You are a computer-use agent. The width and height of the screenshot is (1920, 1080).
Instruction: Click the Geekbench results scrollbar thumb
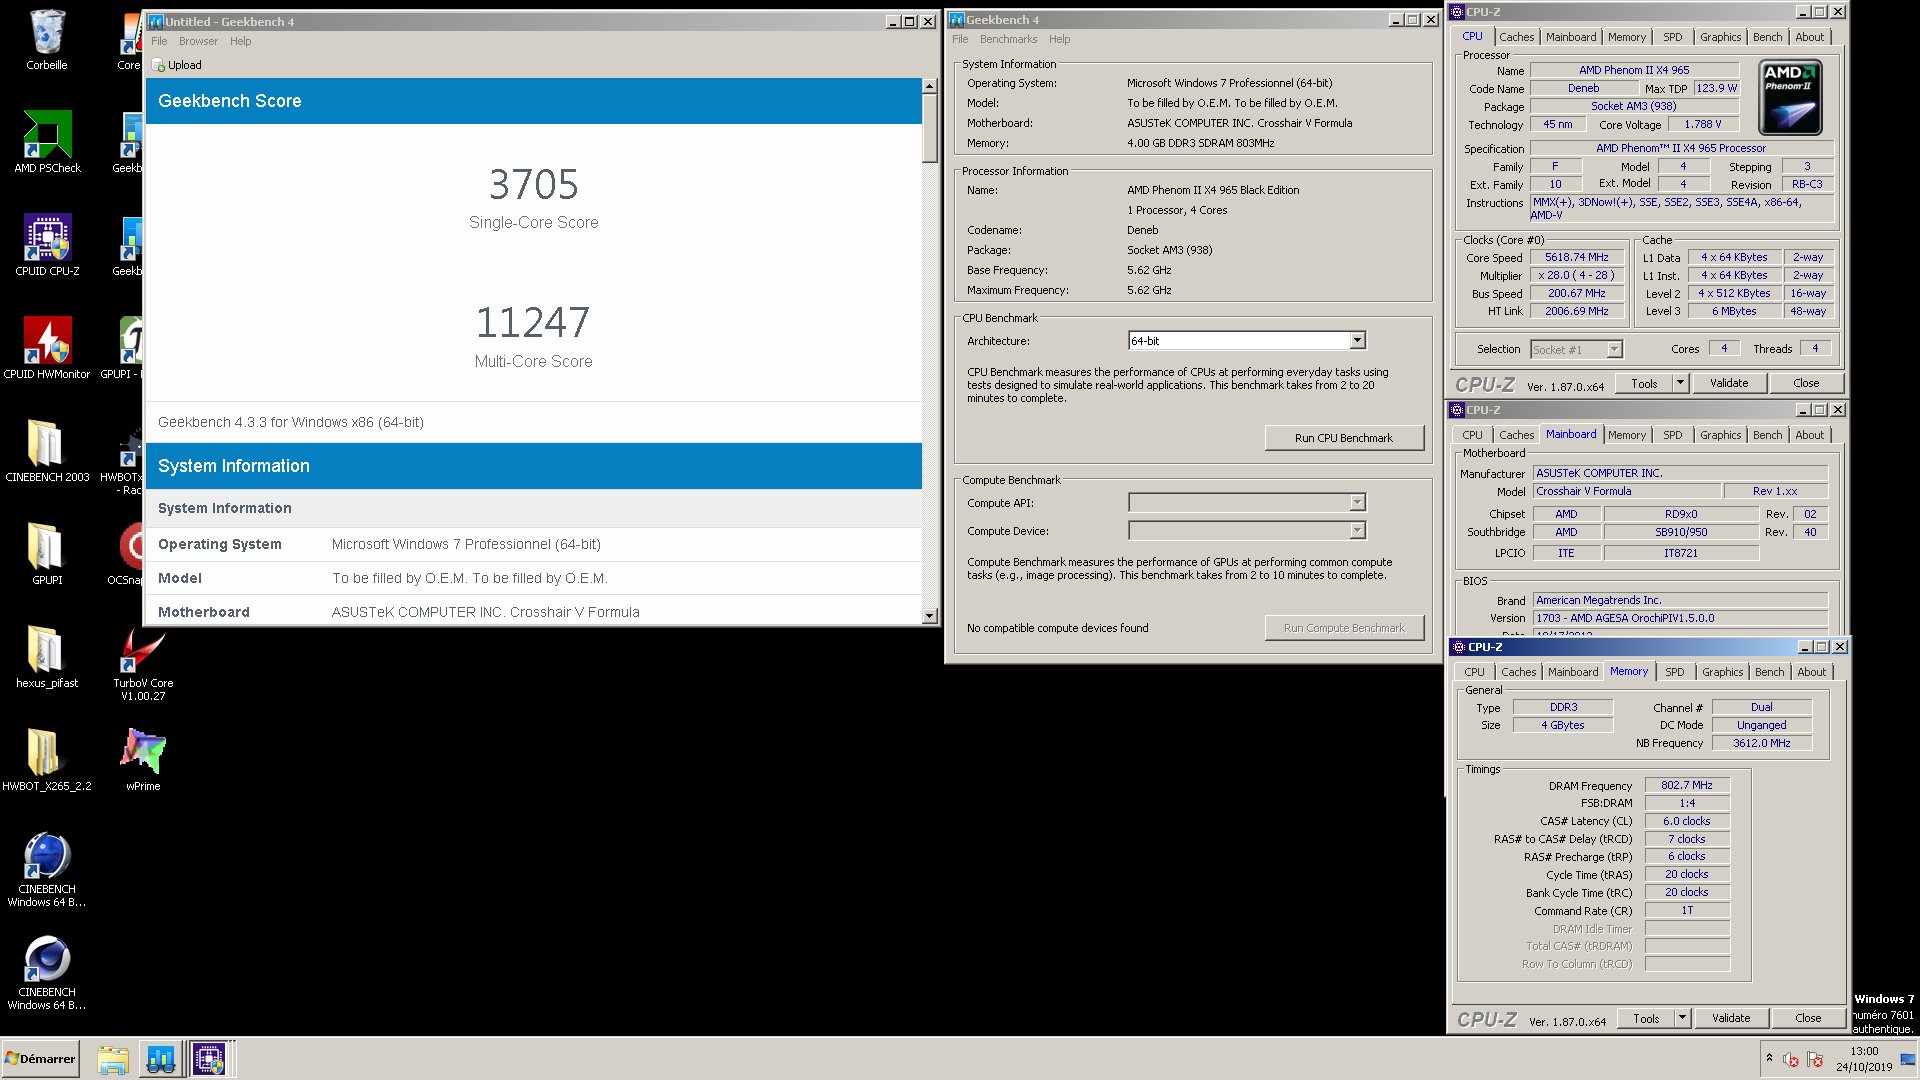(x=929, y=128)
